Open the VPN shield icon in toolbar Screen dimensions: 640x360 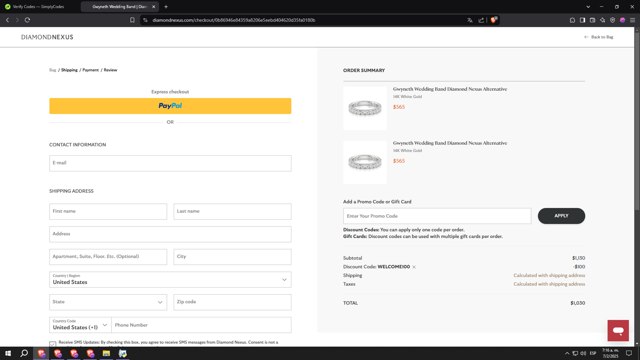click(x=612, y=20)
